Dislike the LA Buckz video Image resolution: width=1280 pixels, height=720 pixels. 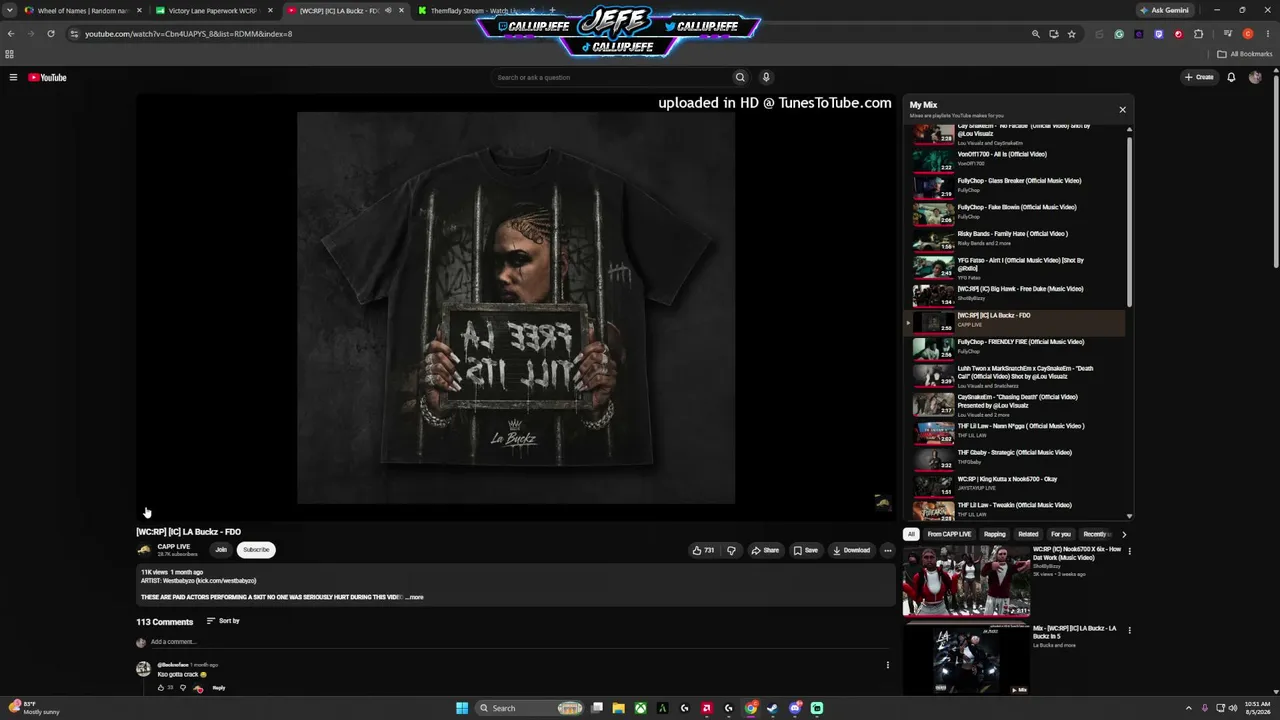point(731,550)
